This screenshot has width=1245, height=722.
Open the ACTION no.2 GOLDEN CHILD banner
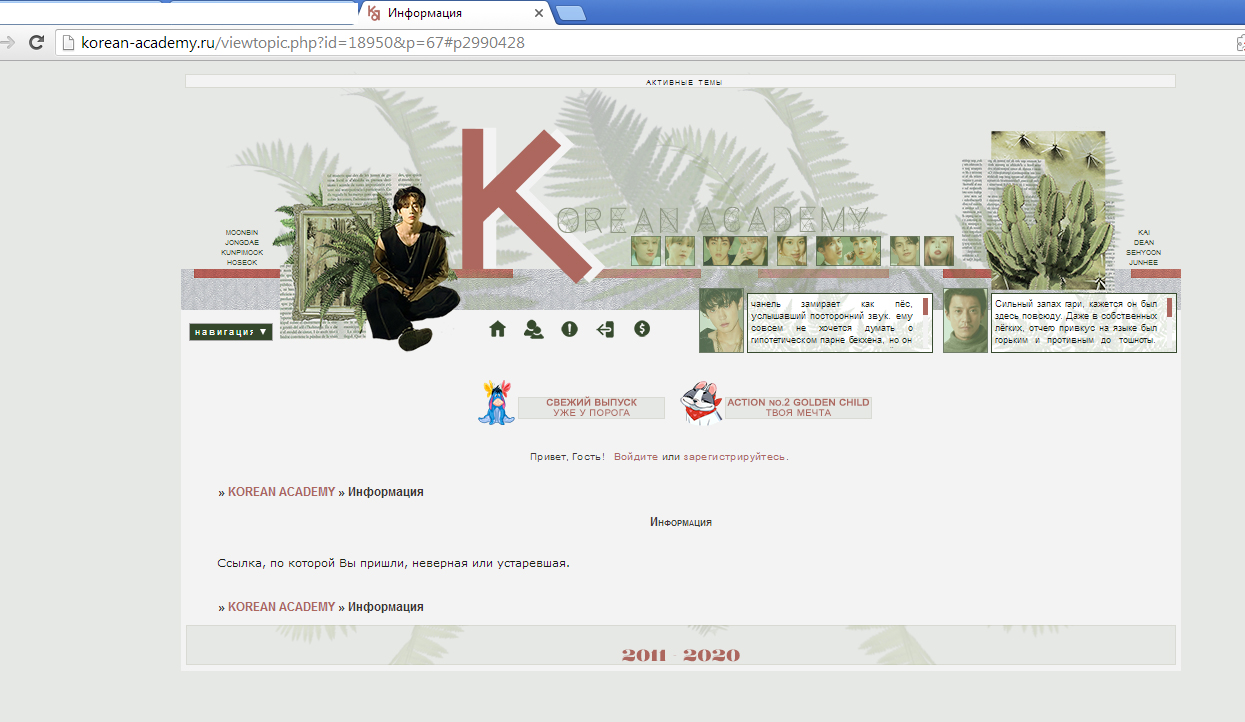click(798, 408)
